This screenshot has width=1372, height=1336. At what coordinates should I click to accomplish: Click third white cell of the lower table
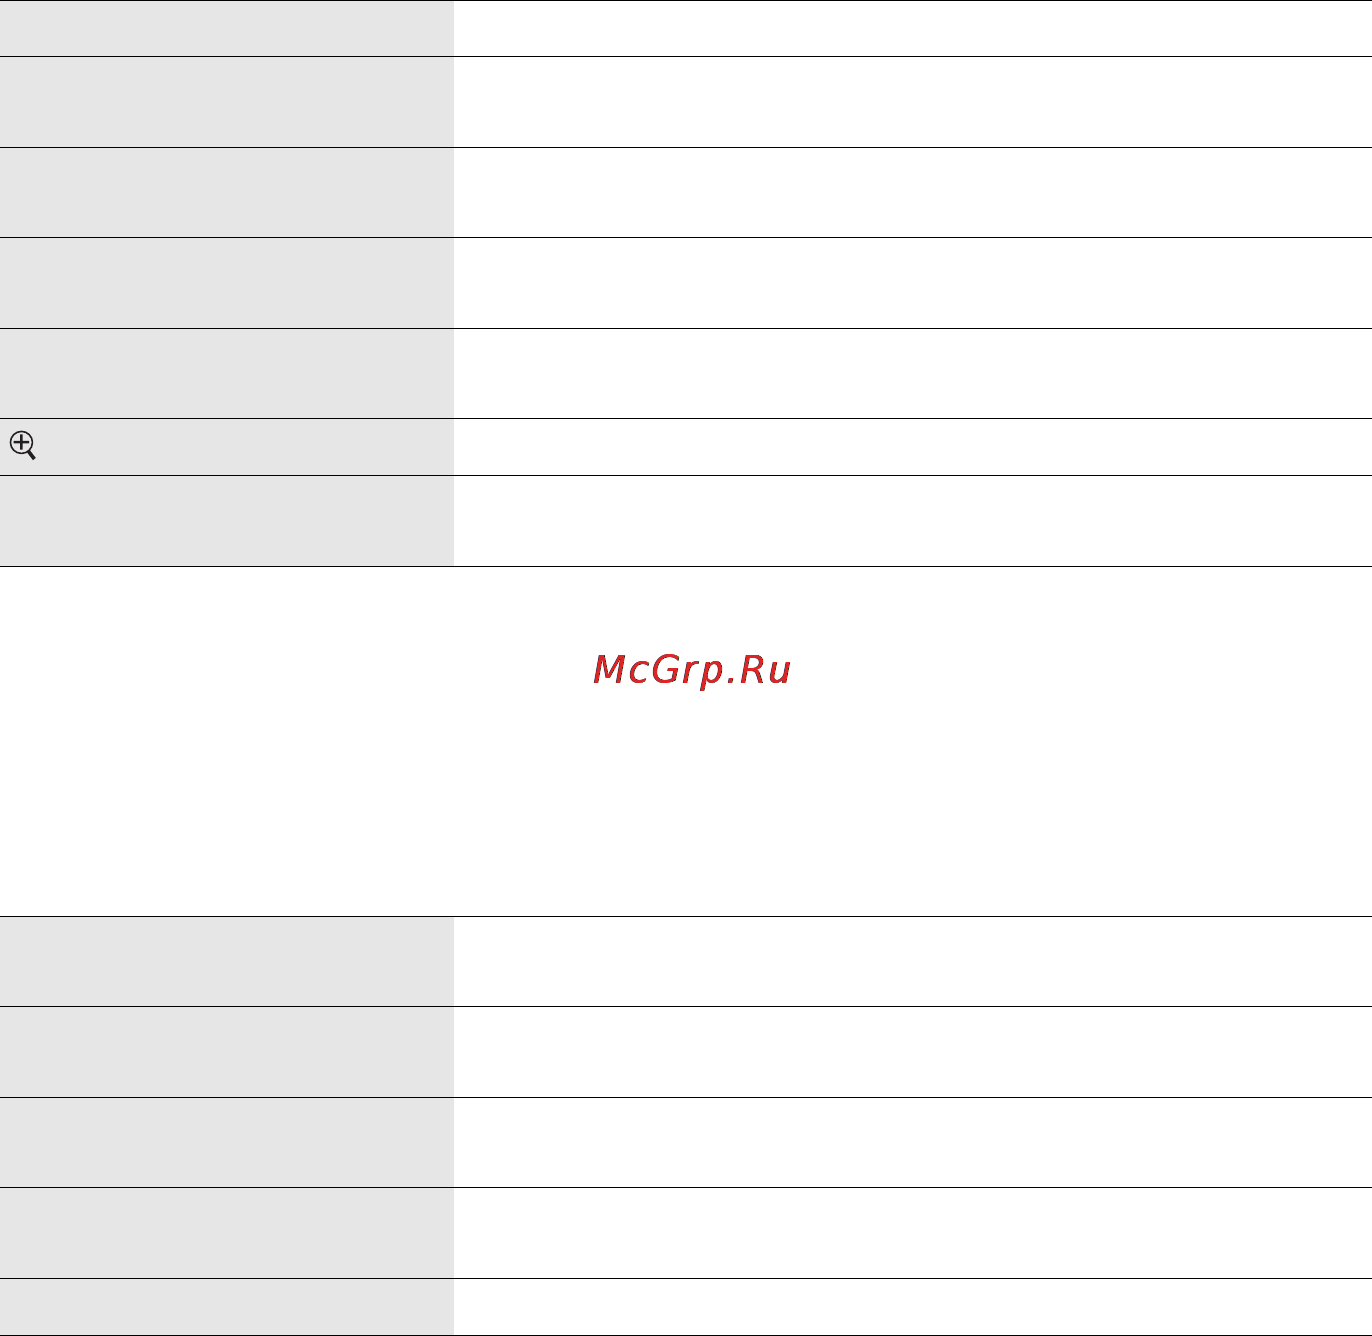pyautogui.click(x=913, y=1142)
